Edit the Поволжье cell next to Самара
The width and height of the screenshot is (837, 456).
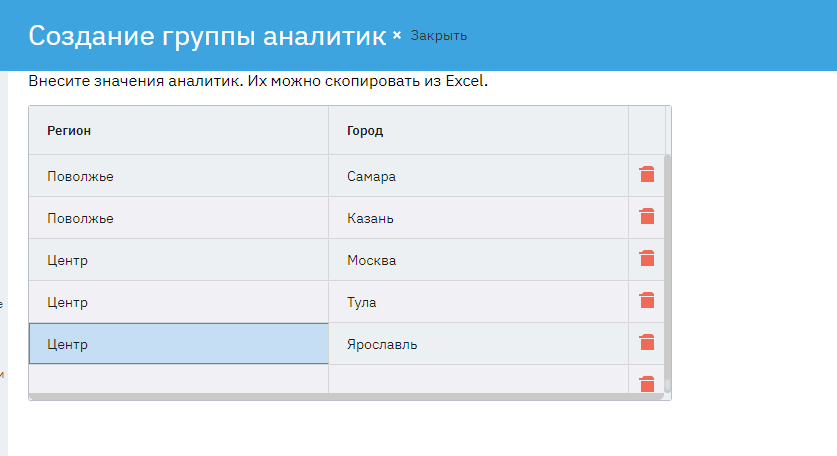coord(178,176)
